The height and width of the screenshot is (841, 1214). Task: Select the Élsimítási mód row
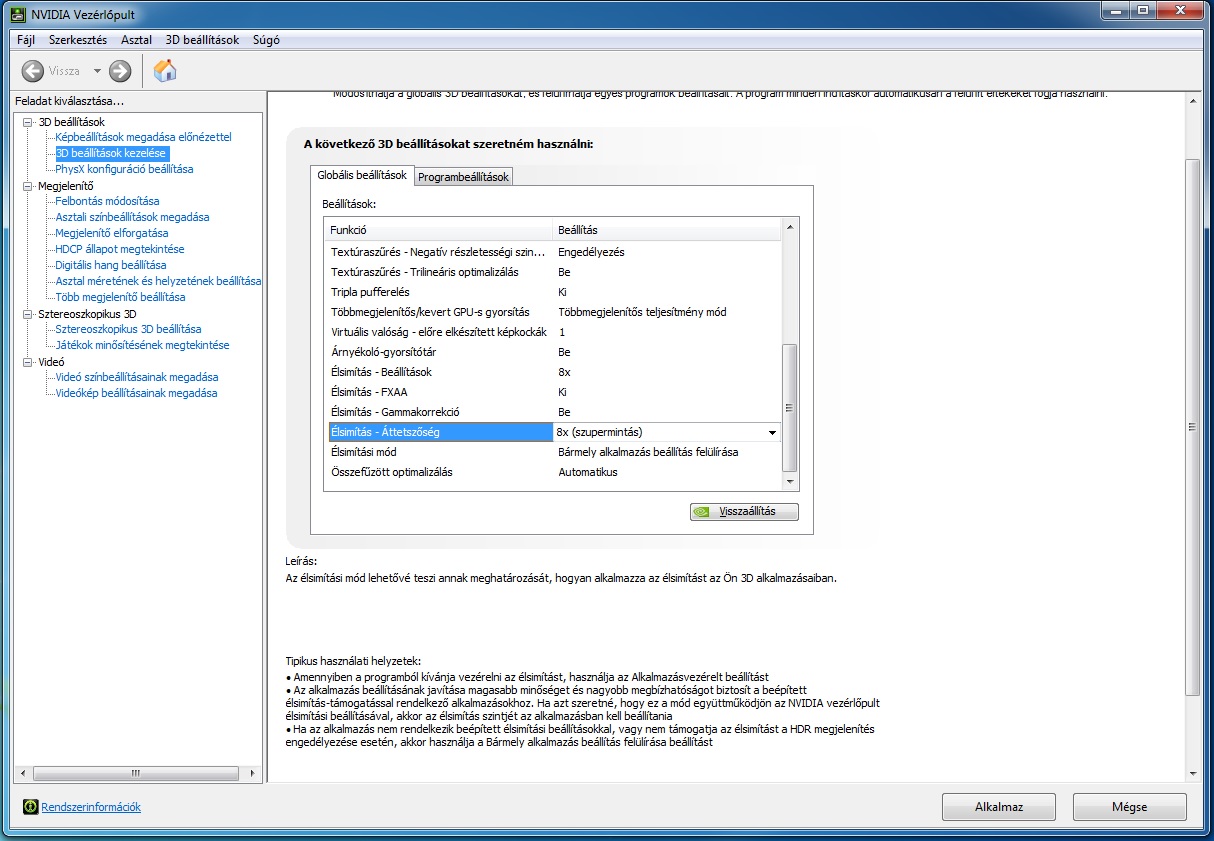(x=553, y=452)
